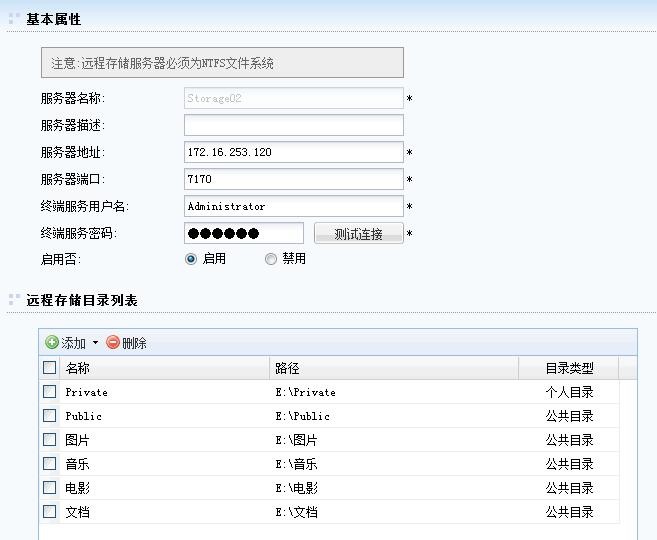Click the red 删除 minus icon
The width and height of the screenshot is (657, 540).
point(113,343)
